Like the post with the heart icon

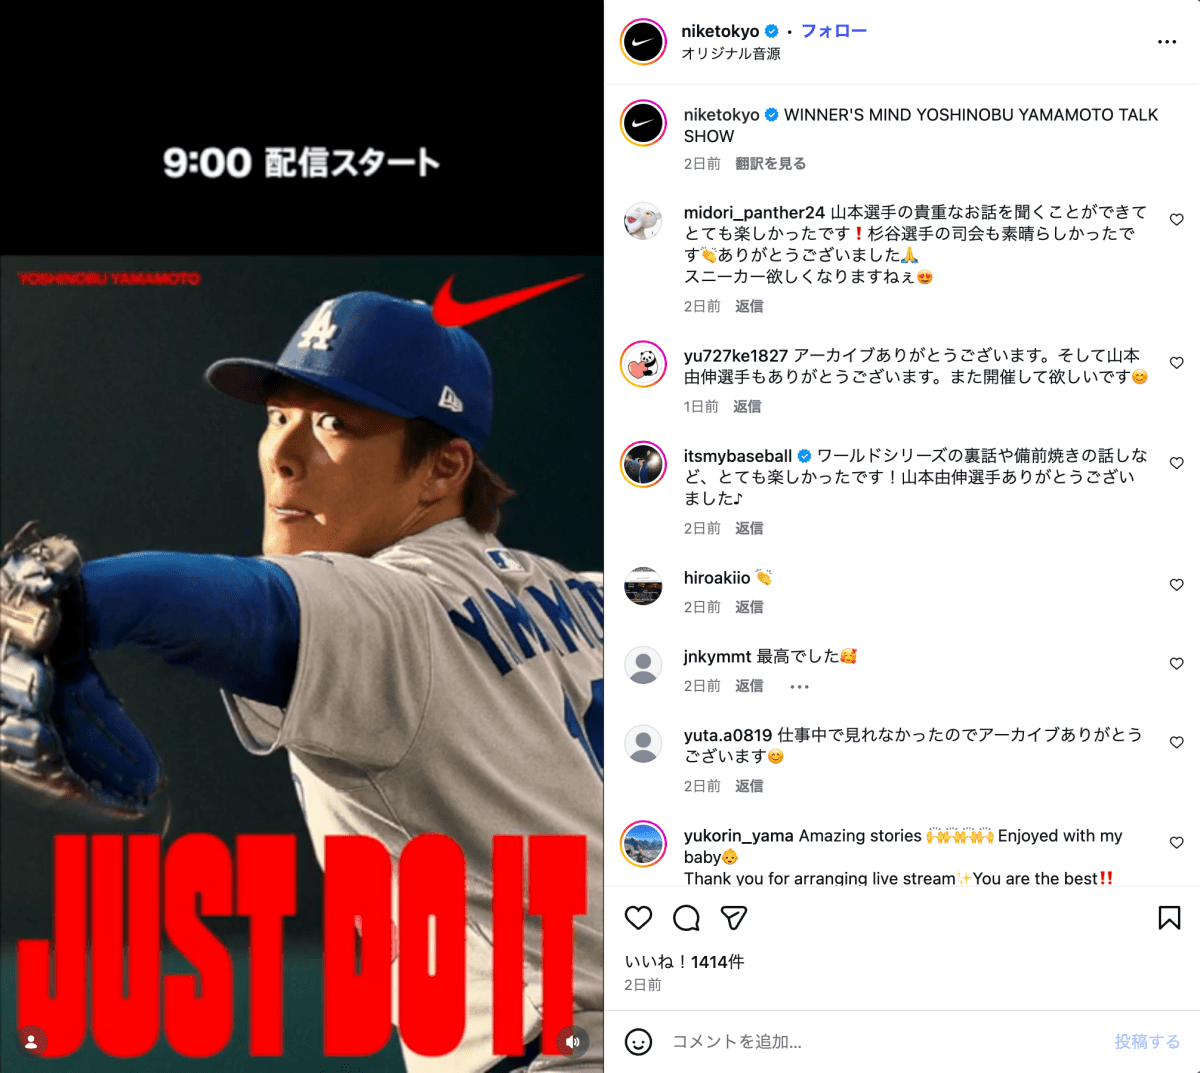point(638,918)
